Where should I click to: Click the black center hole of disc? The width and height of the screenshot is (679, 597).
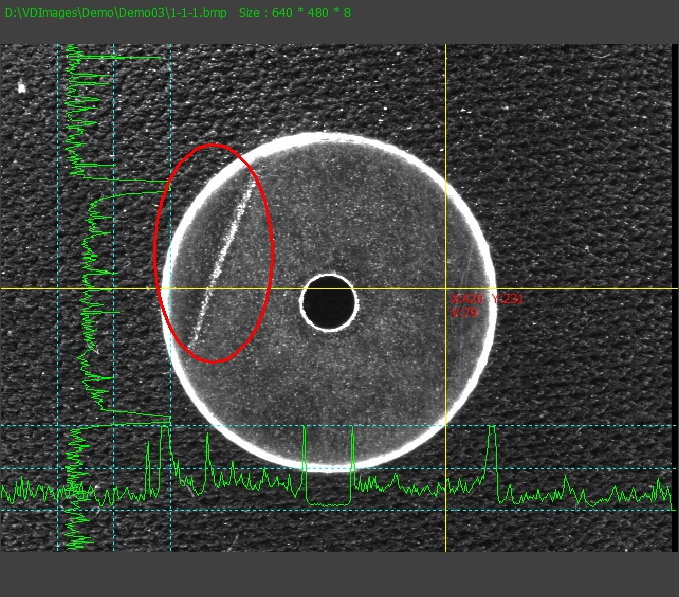(329, 302)
